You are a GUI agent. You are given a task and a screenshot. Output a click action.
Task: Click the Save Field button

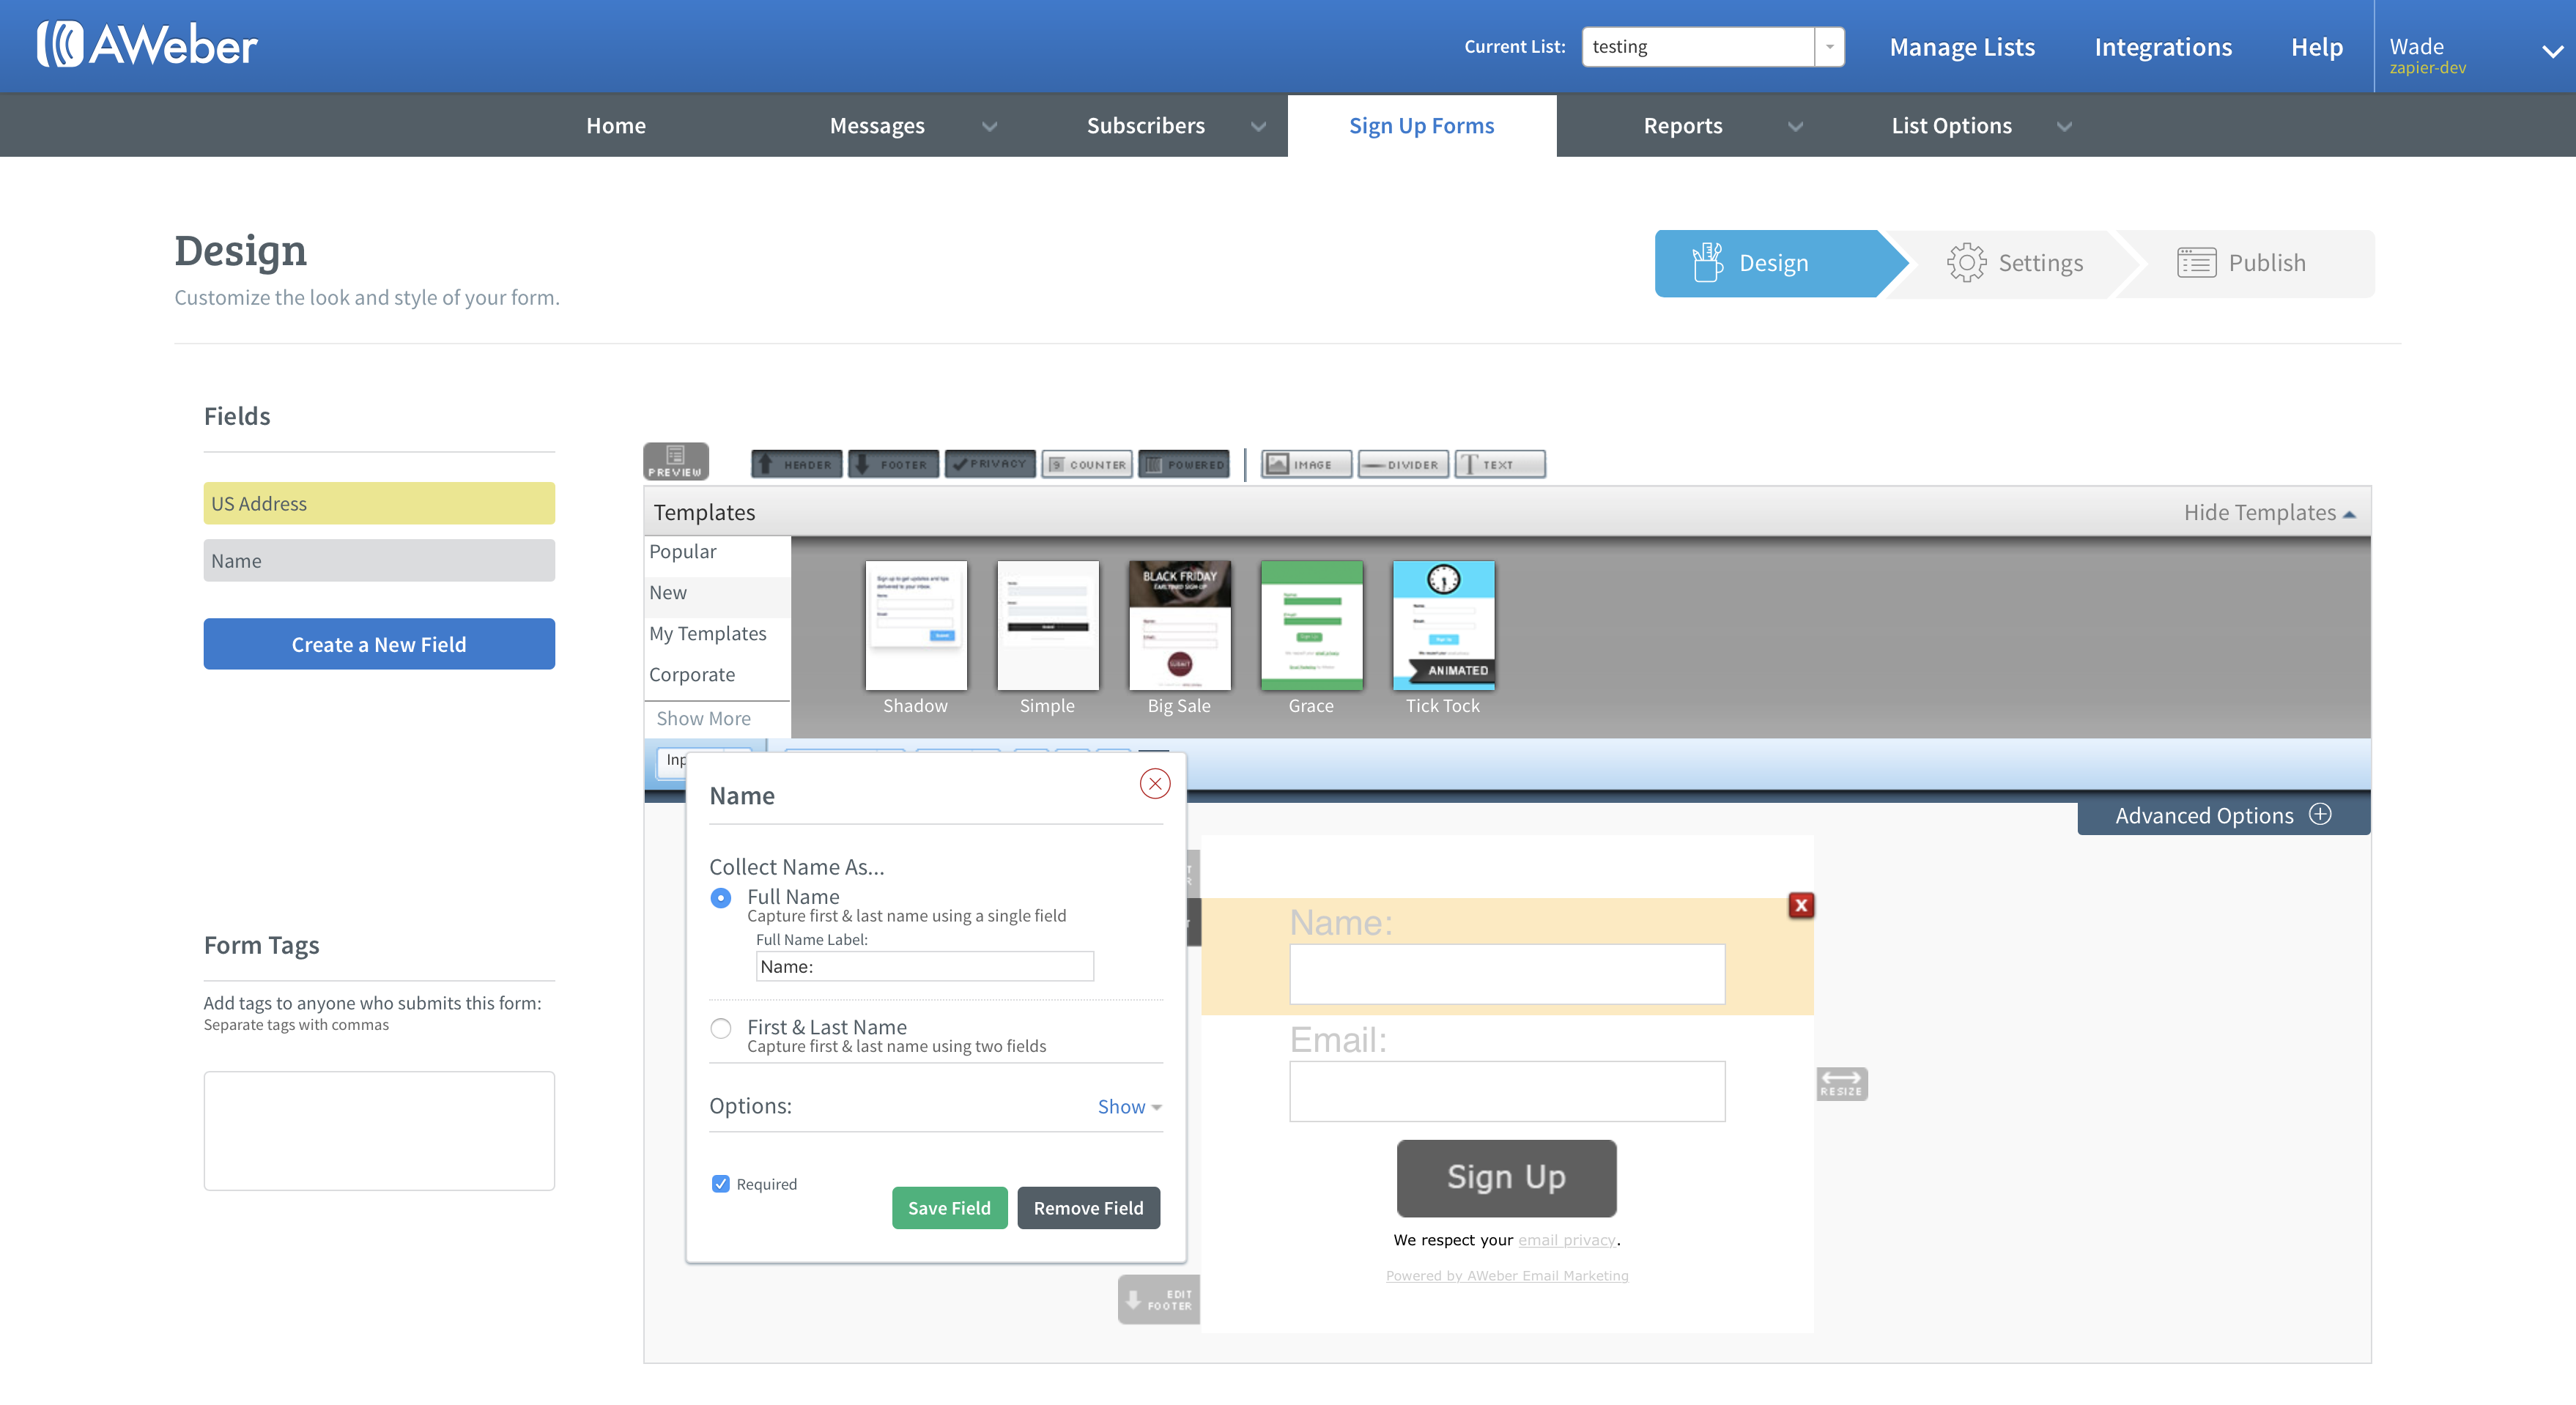[948, 1208]
